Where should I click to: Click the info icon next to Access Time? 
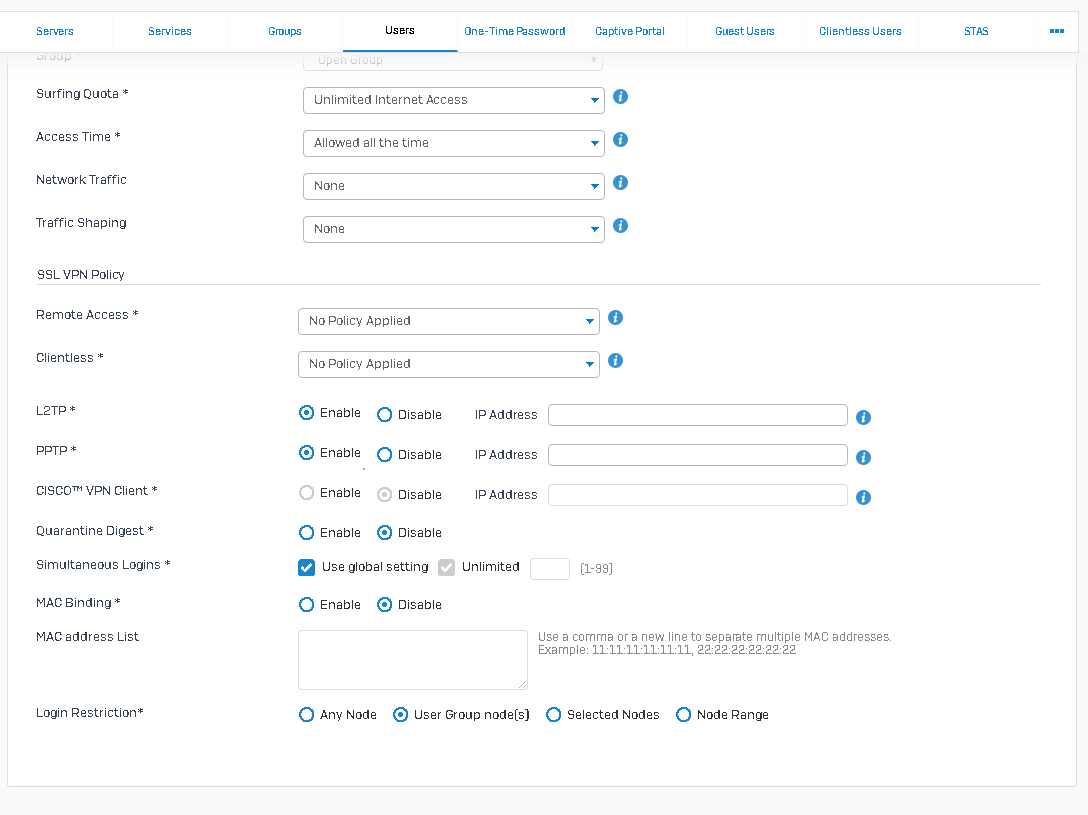619,140
